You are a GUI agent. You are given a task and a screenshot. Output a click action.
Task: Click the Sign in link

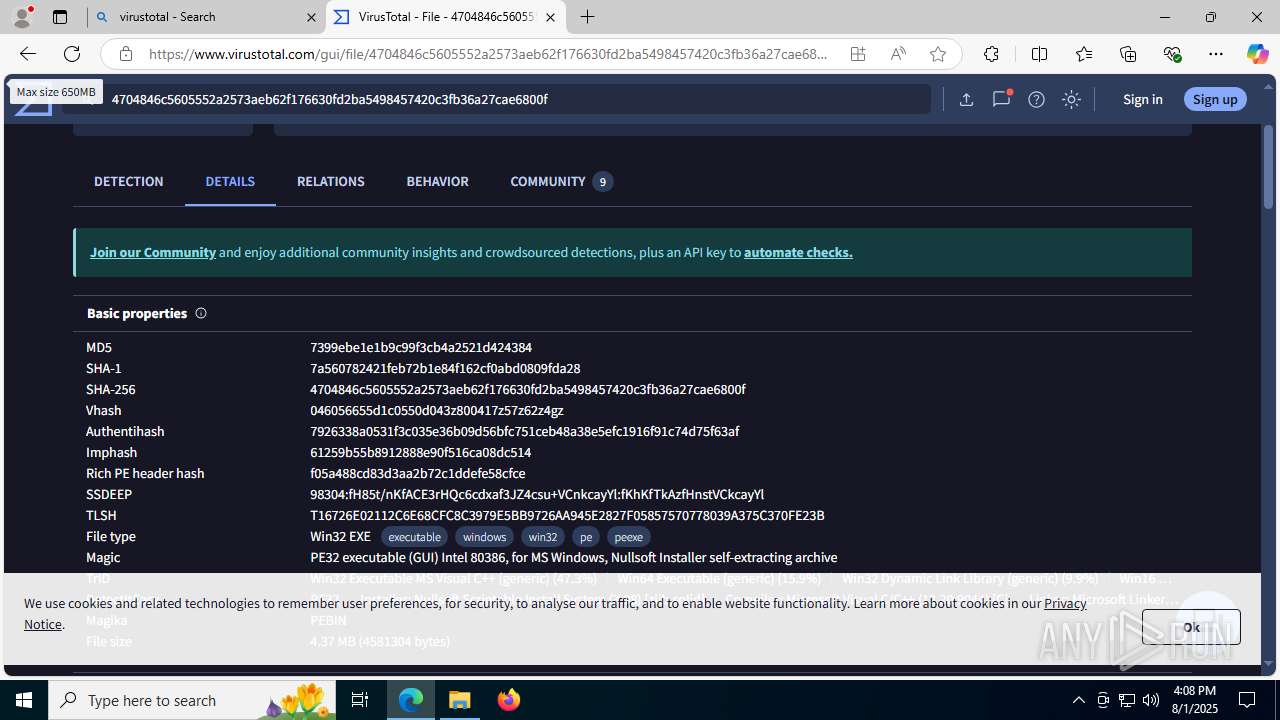point(1142,99)
